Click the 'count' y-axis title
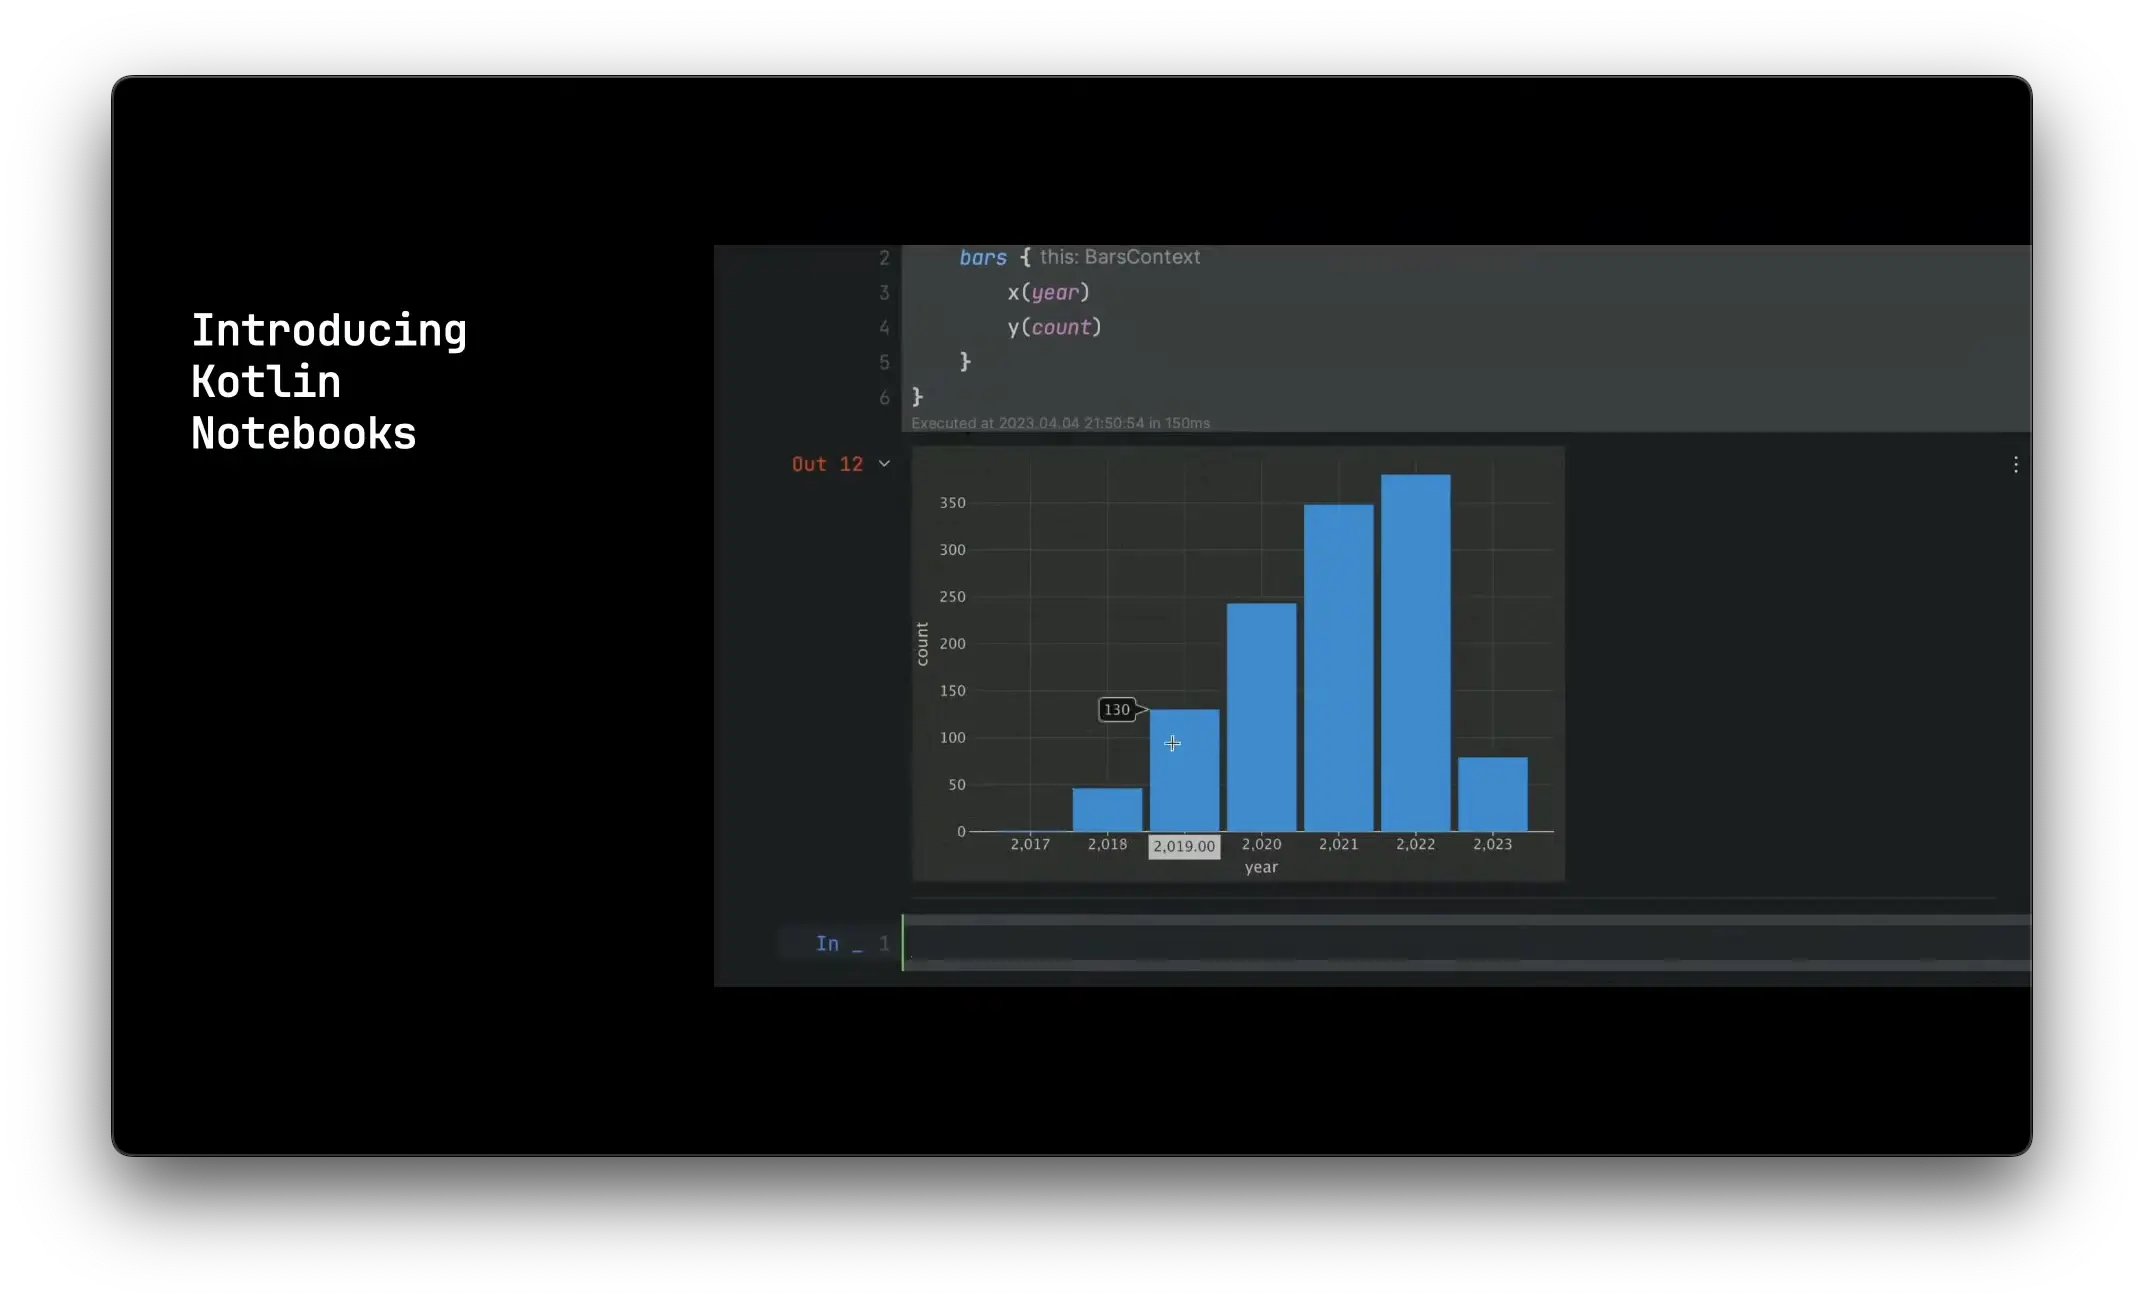This screenshot has width=2144, height=1304. click(922, 644)
